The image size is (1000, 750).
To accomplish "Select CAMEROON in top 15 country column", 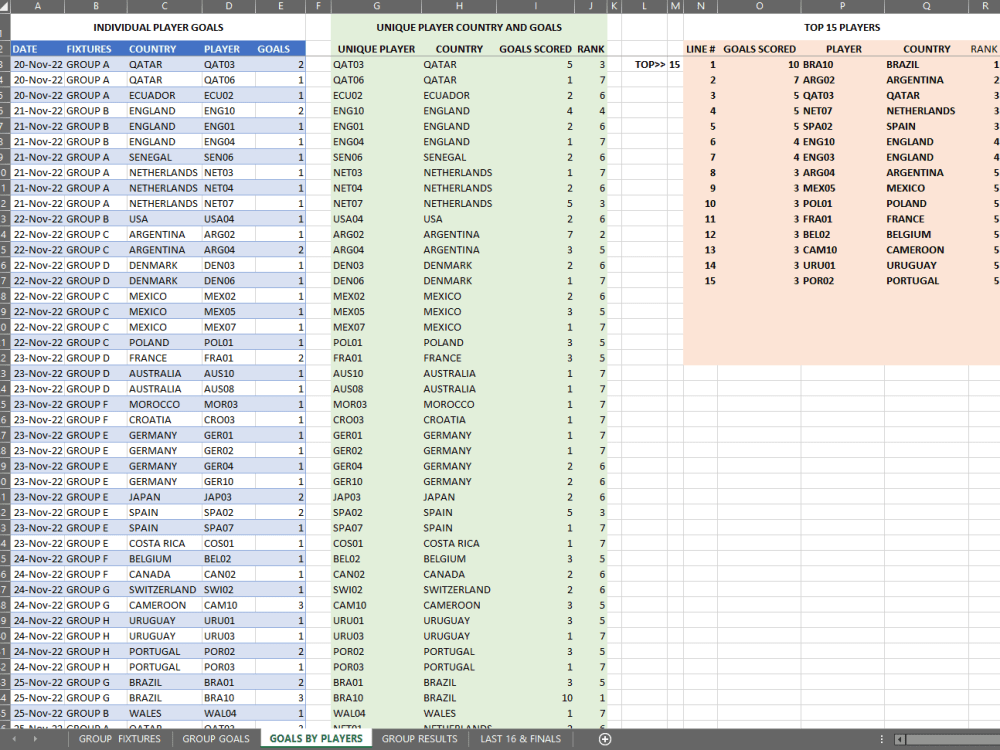I will pos(926,250).
